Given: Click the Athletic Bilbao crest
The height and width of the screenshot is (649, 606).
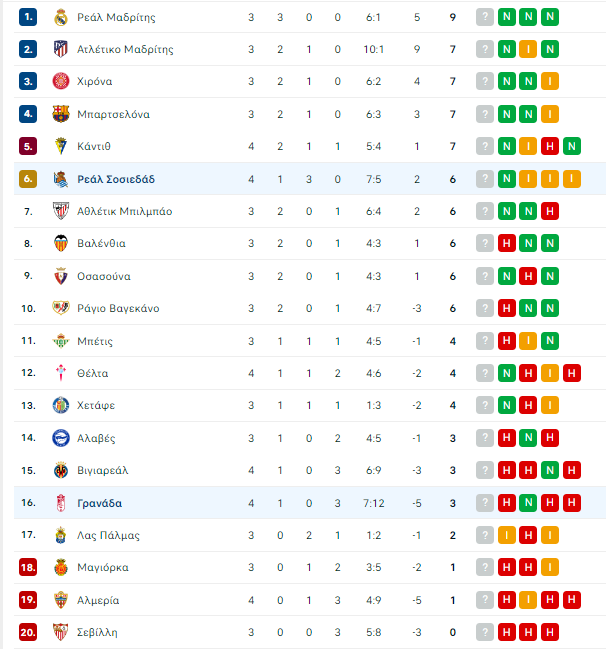Looking at the screenshot, I should 61,211.
